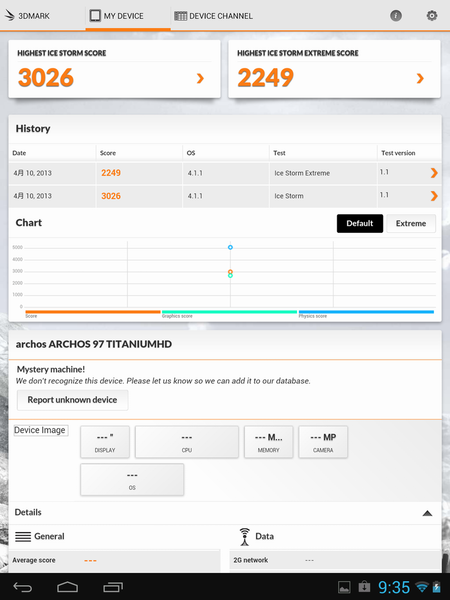
Task: Click the Display spec tile
Action: [x=105, y=442]
